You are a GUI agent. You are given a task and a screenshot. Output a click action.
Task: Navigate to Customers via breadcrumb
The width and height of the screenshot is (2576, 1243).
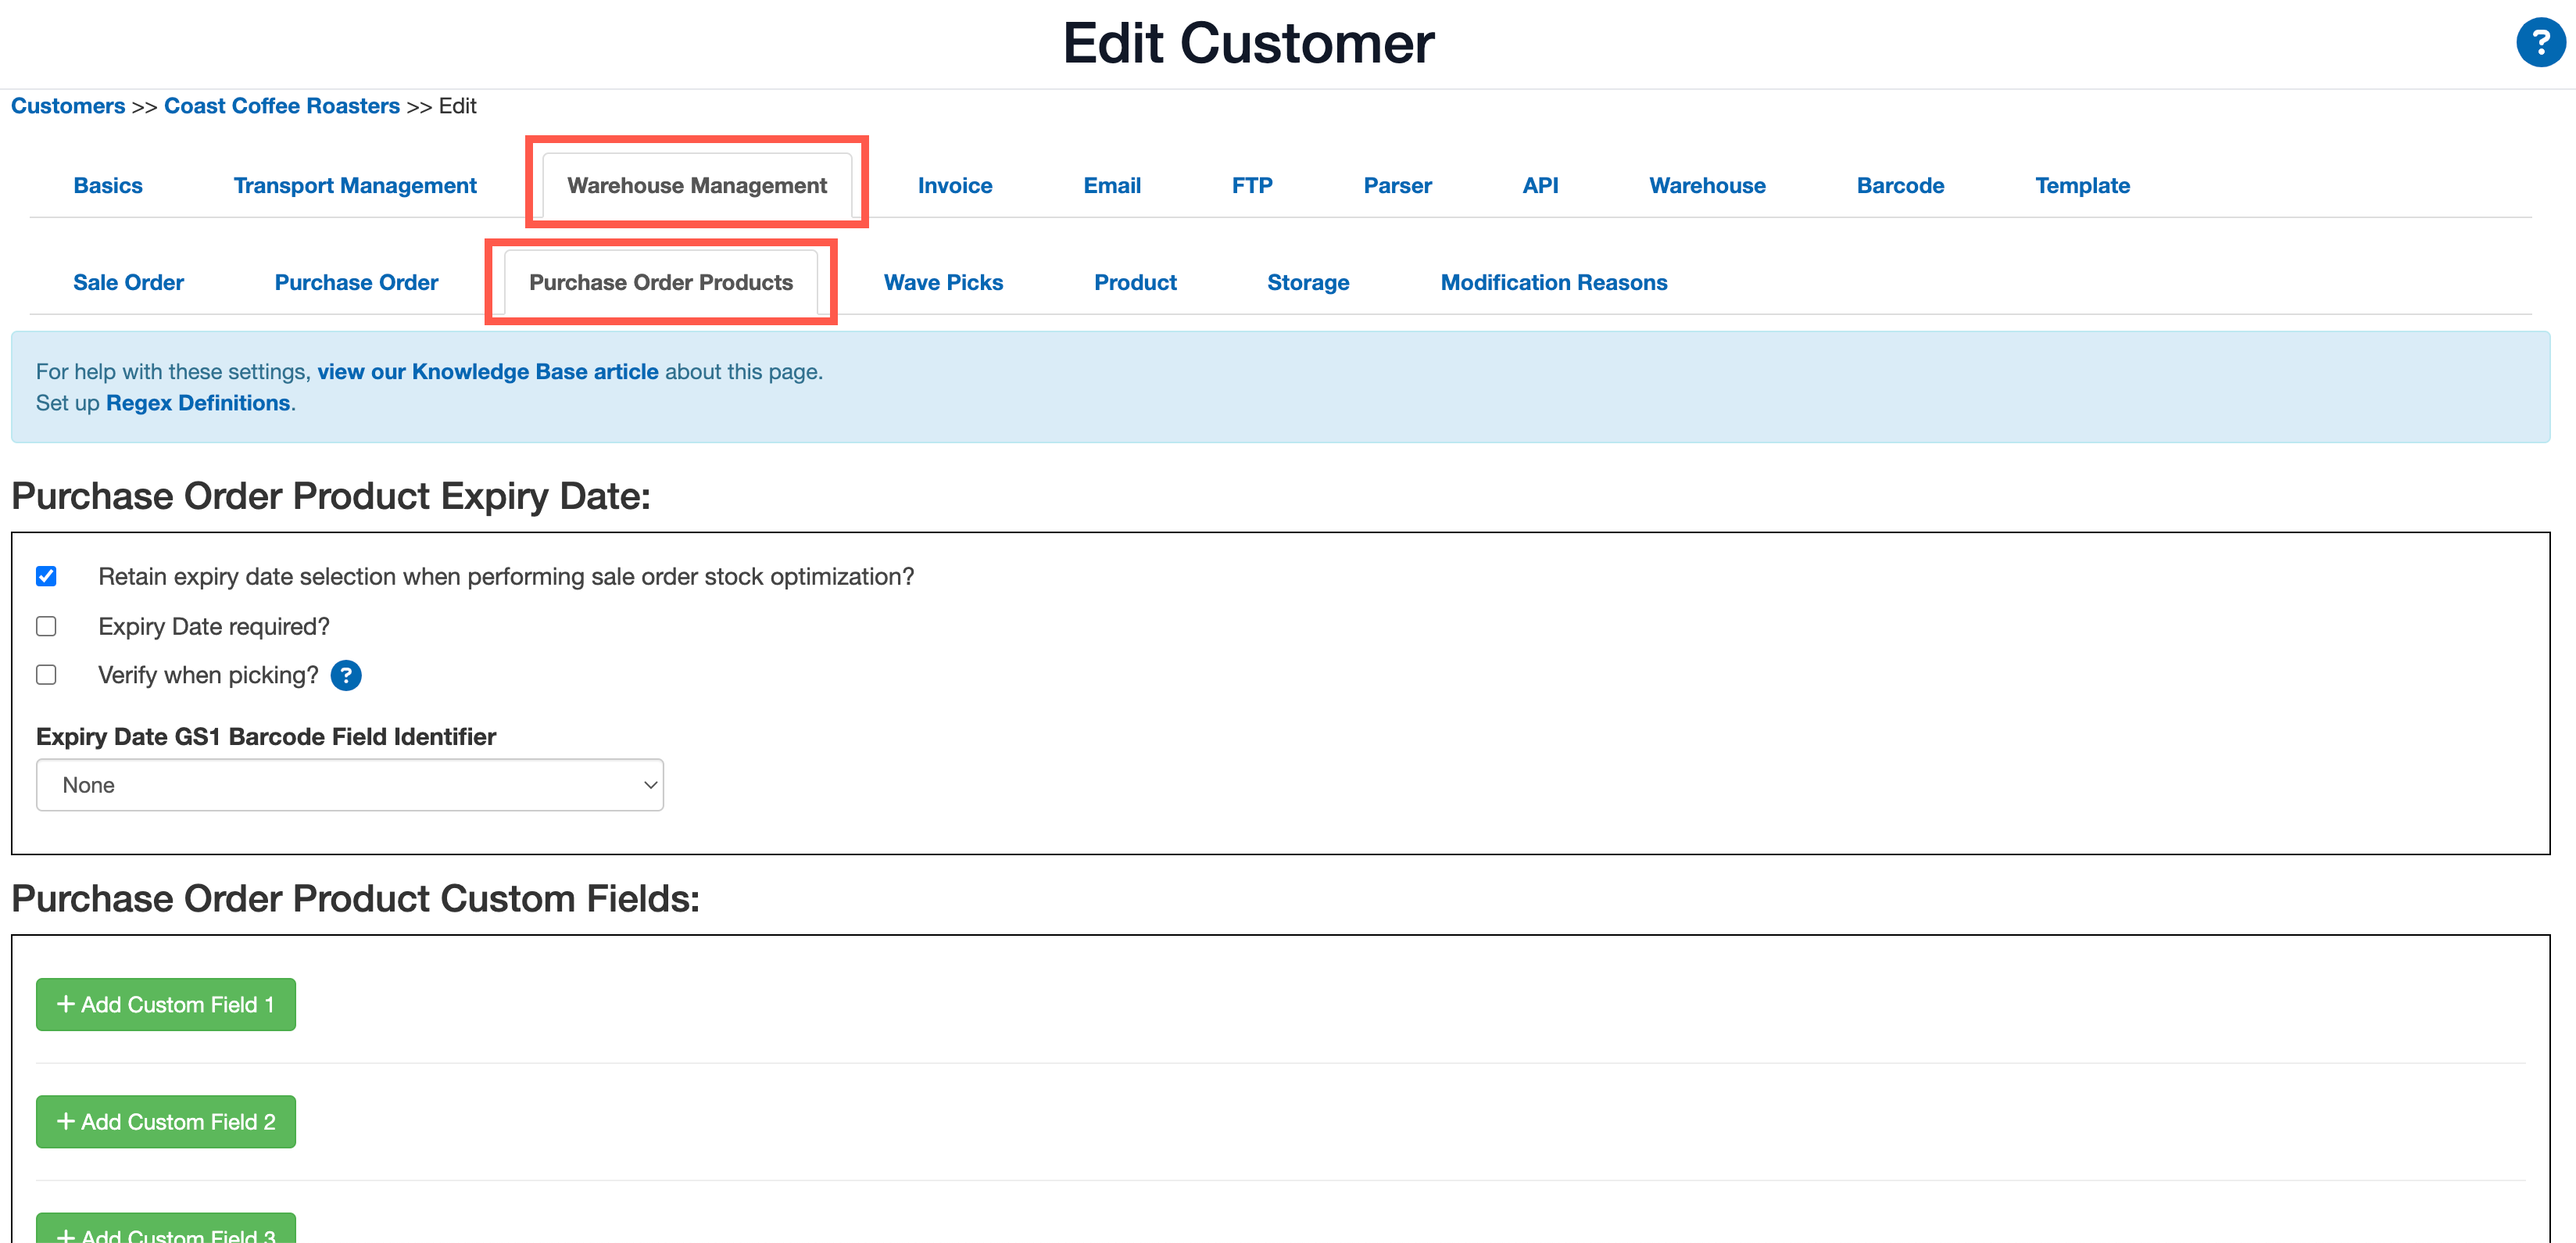point(67,106)
